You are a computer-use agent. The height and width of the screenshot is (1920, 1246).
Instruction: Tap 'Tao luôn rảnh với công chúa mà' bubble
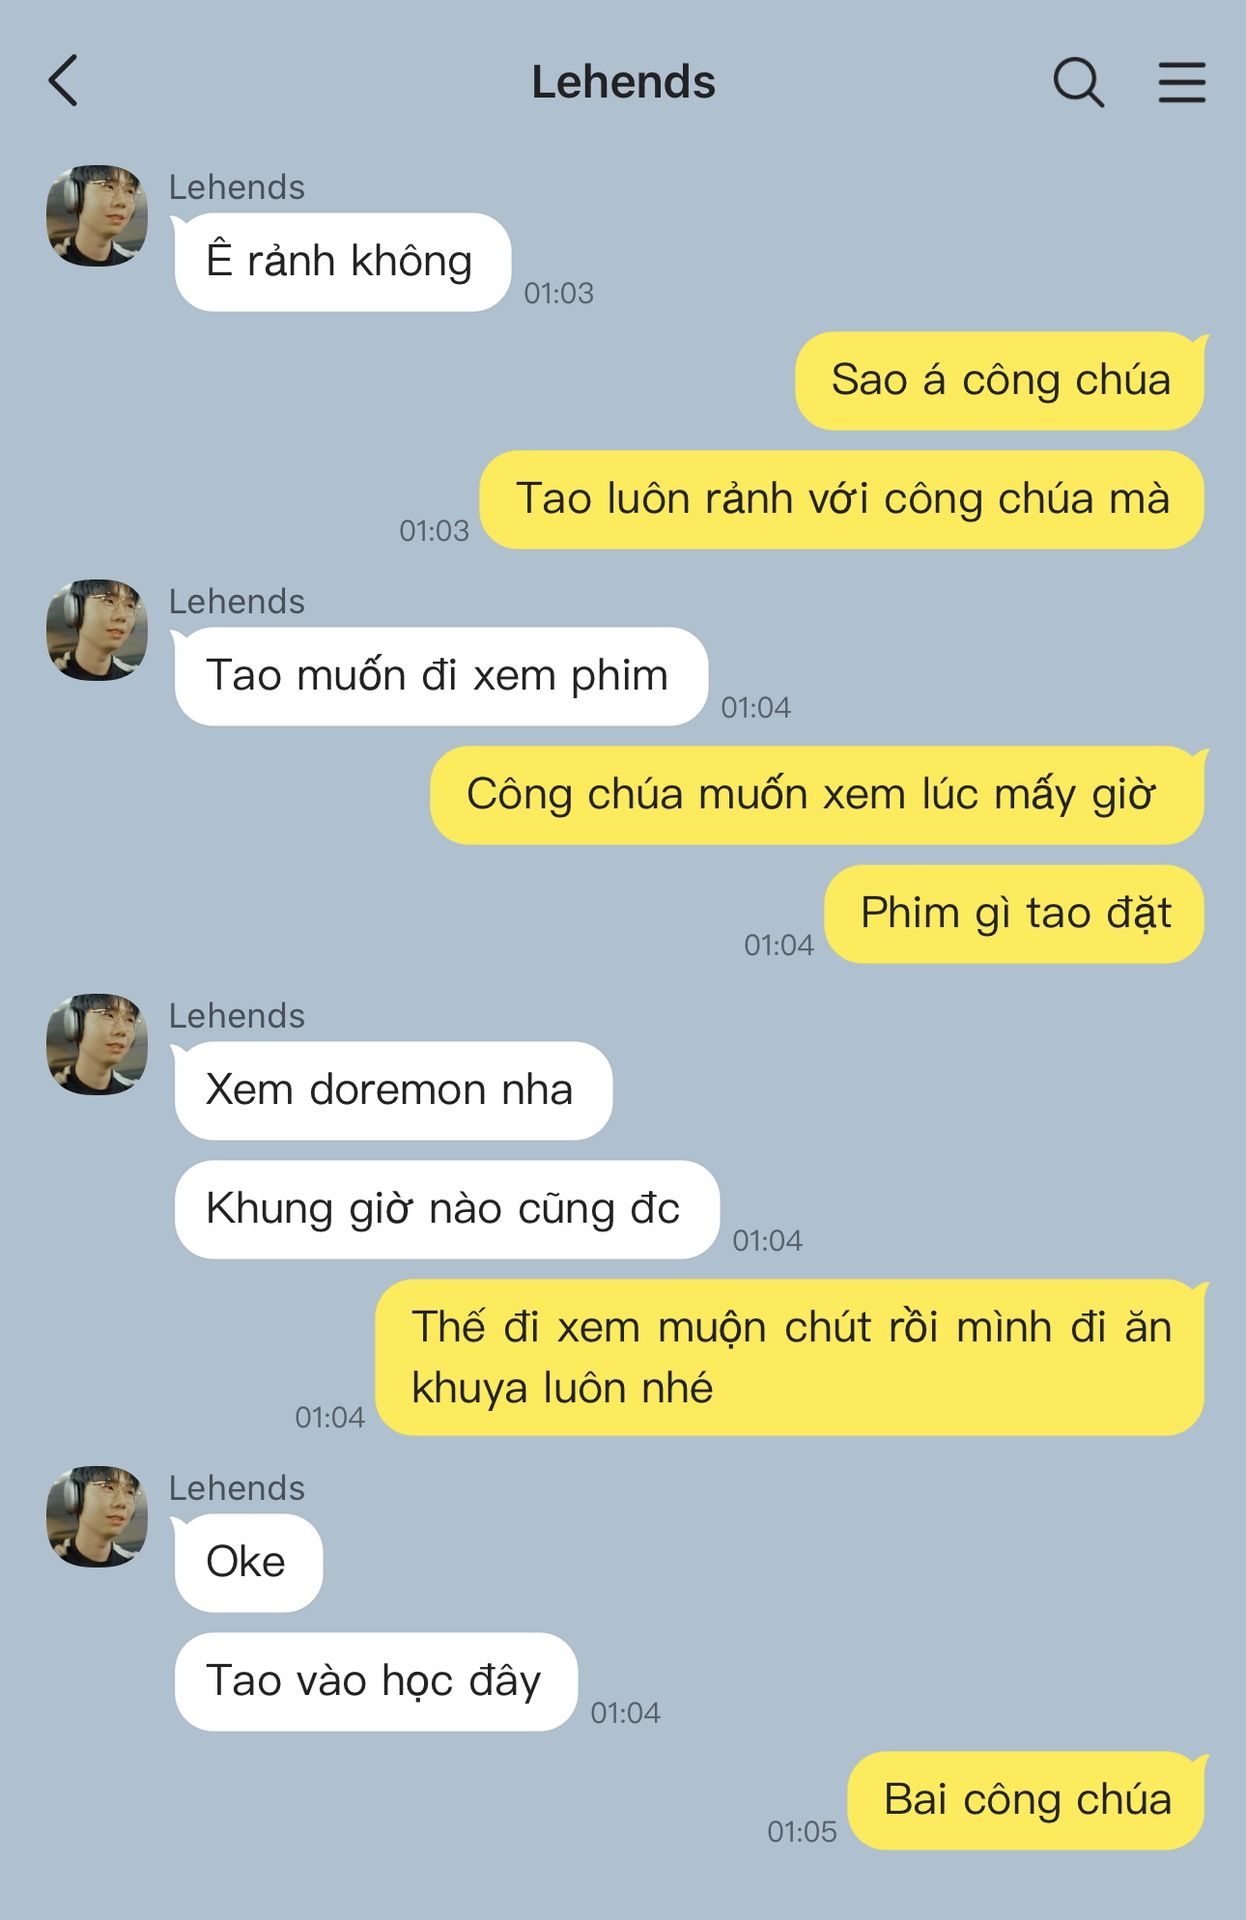click(842, 500)
